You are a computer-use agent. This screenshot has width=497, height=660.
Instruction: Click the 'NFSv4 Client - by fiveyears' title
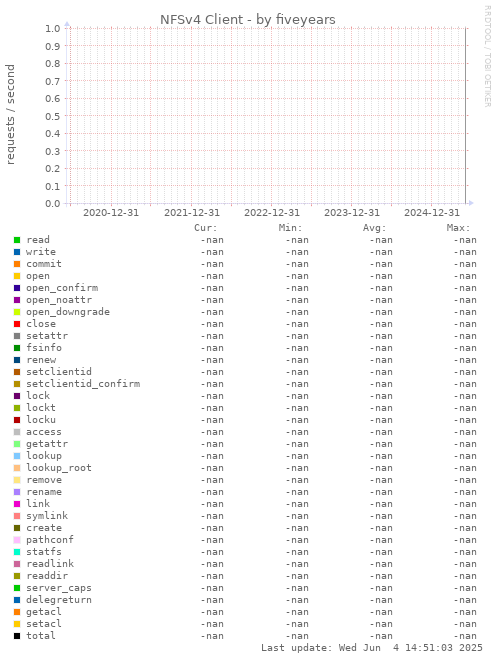click(247, 20)
